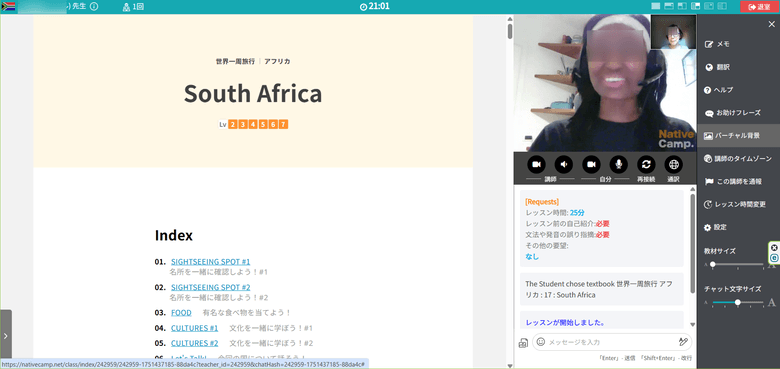Image resolution: width=780 pixels, height=369 pixels.
Task: Click the 世界一周旅行 breadcrumb text
Action: [235, 61]
